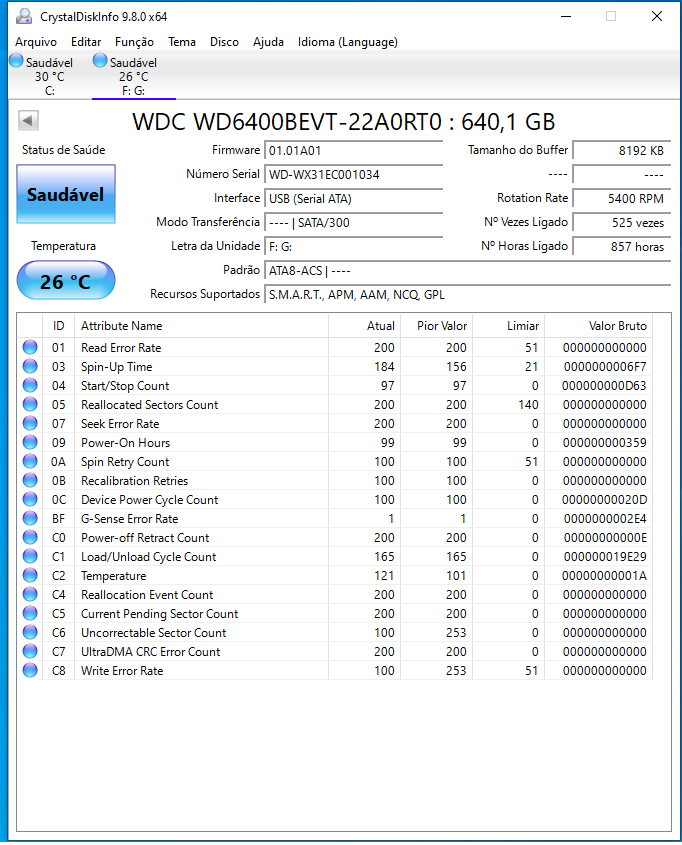This screenshot has width=682, height=845.
Task: Click the status orb for G-Sense Error Rate
Action: pyautogui.click(x=30, y=518)
